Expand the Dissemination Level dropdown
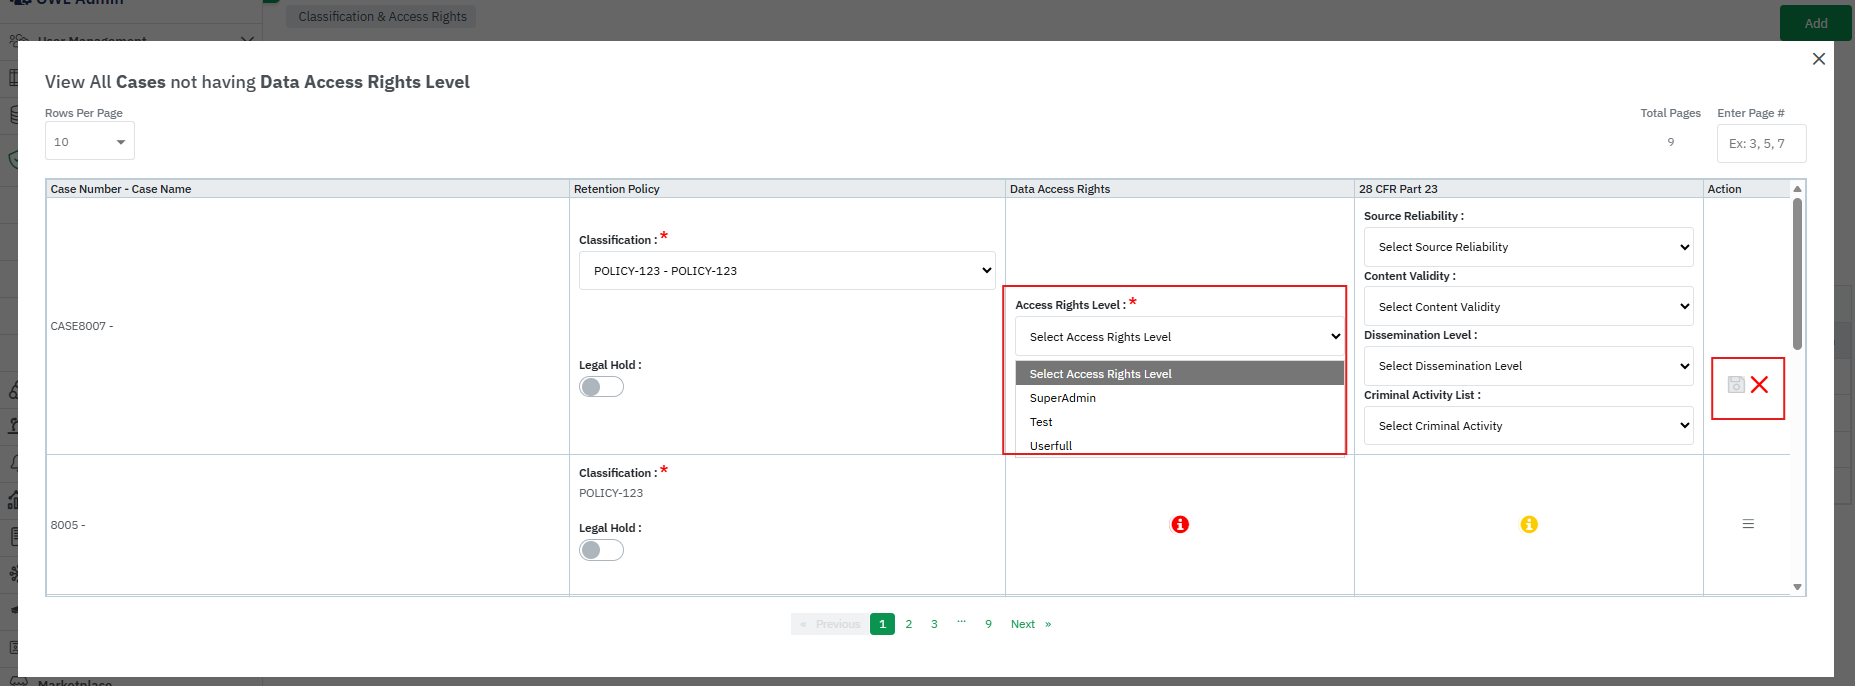The height and width of the screenshot is (686, 1855). [1528, 366]
